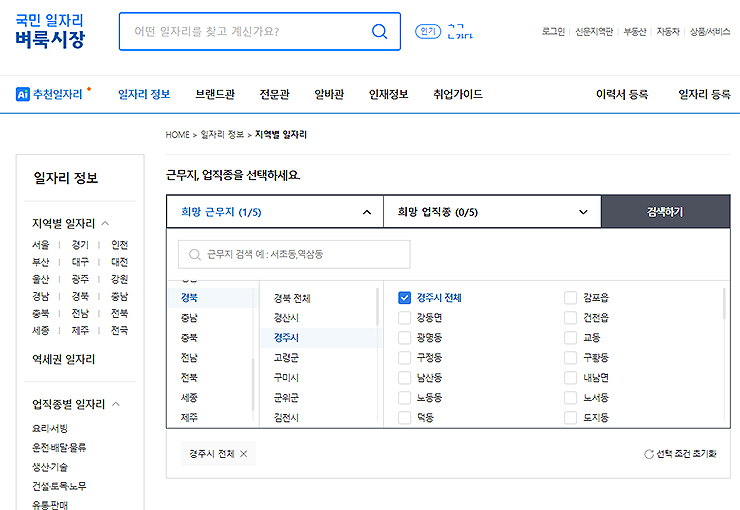Click the reset icon for 선택 조건 초기화
The height and width of the screenshot is (510, 740).
(649, 454)
